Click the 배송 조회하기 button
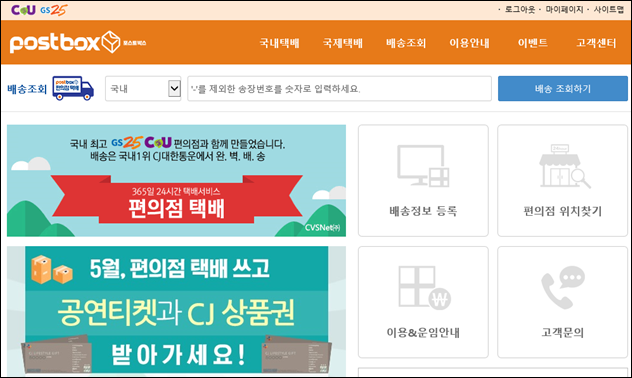Screen dimensions: 632x378 [x=563, y=89]
